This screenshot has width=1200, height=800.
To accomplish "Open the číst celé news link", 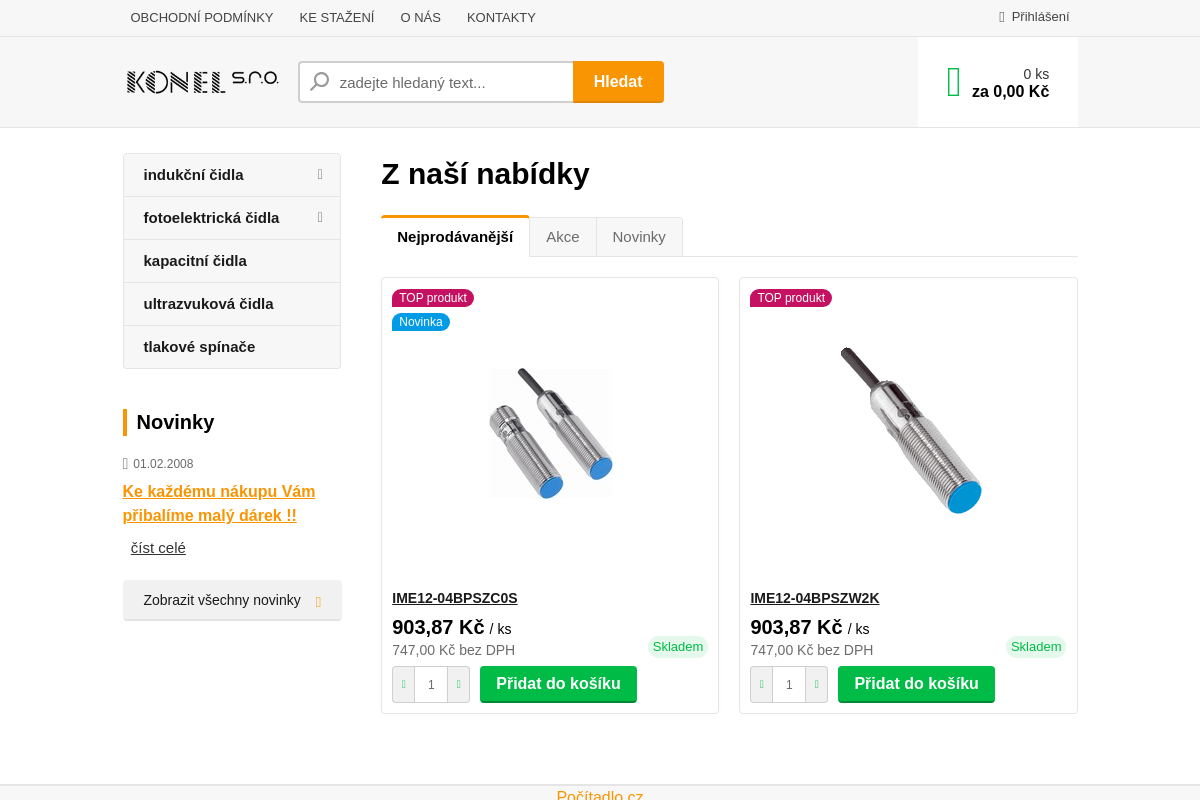I will click(157, 547).
